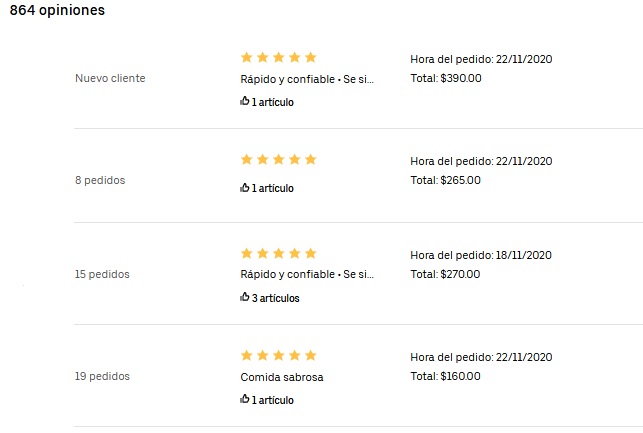This screenshot has width=643, height=433.
Task: Click thumbs-up icon in 8 pedidos review
Action: pyautogui.click(x=244, y=187)
